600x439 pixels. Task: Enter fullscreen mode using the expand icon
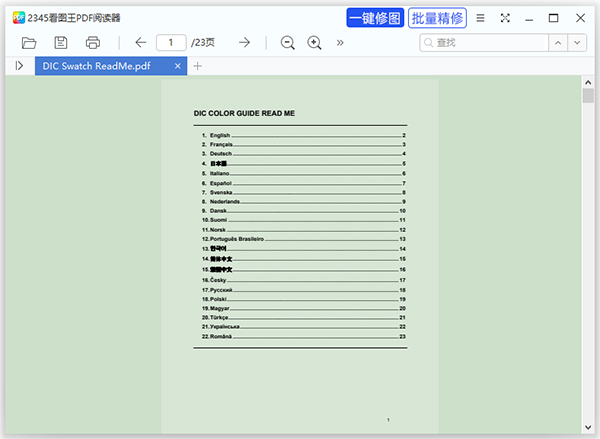(505, 18)
